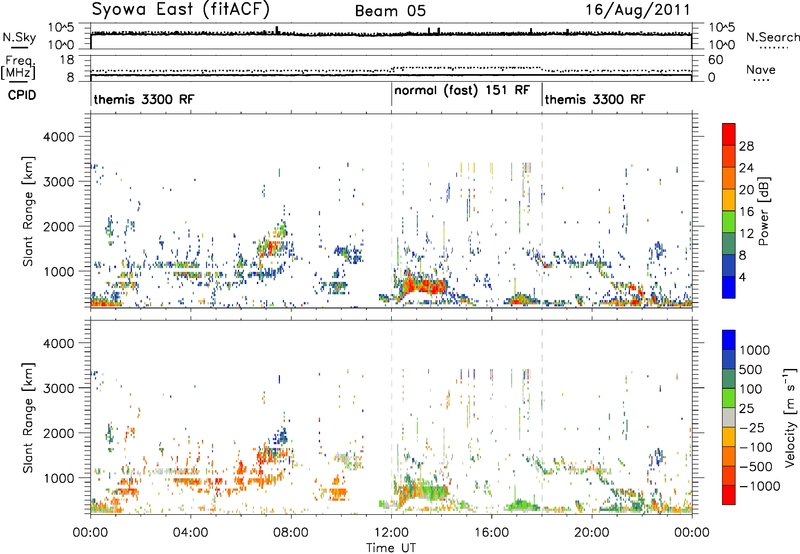The width and height of the screenshot is (800, 554).
Task: Click the '4000' tick of the power panel
Action: 58,137
